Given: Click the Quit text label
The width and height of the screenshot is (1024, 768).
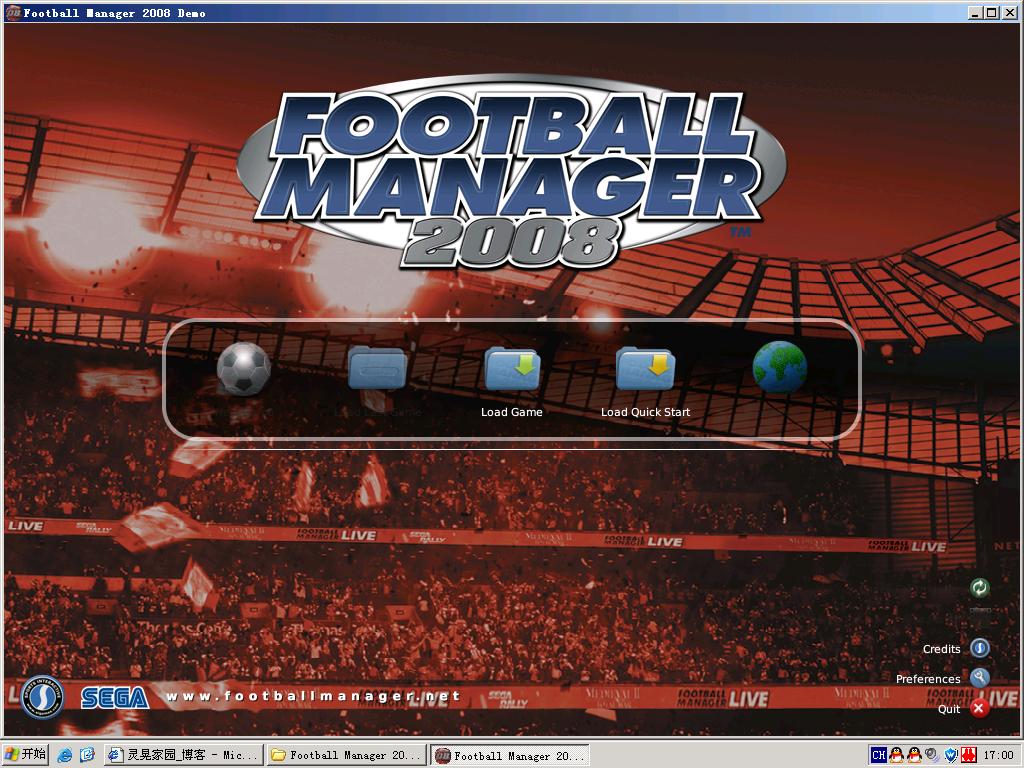Looking at the screenshot, I should 949,709.
